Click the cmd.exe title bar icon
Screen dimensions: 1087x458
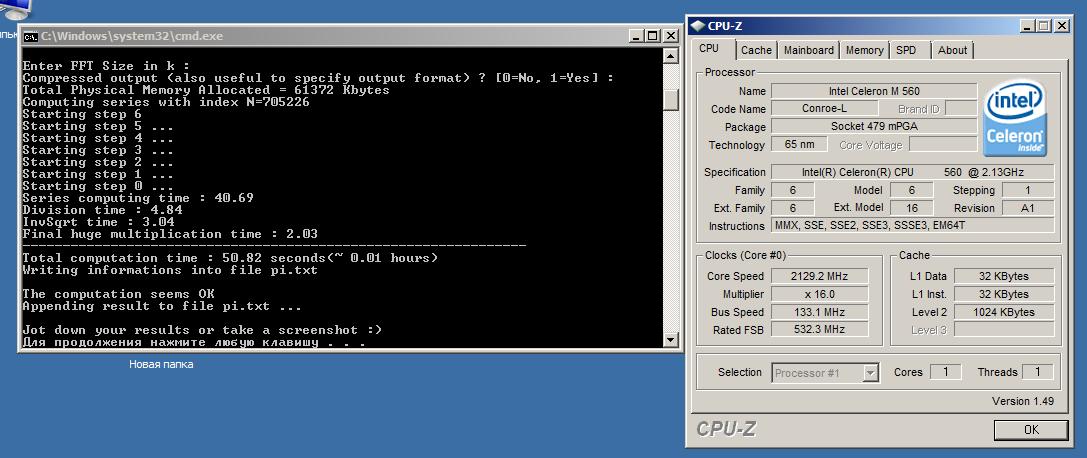point(31,36)
